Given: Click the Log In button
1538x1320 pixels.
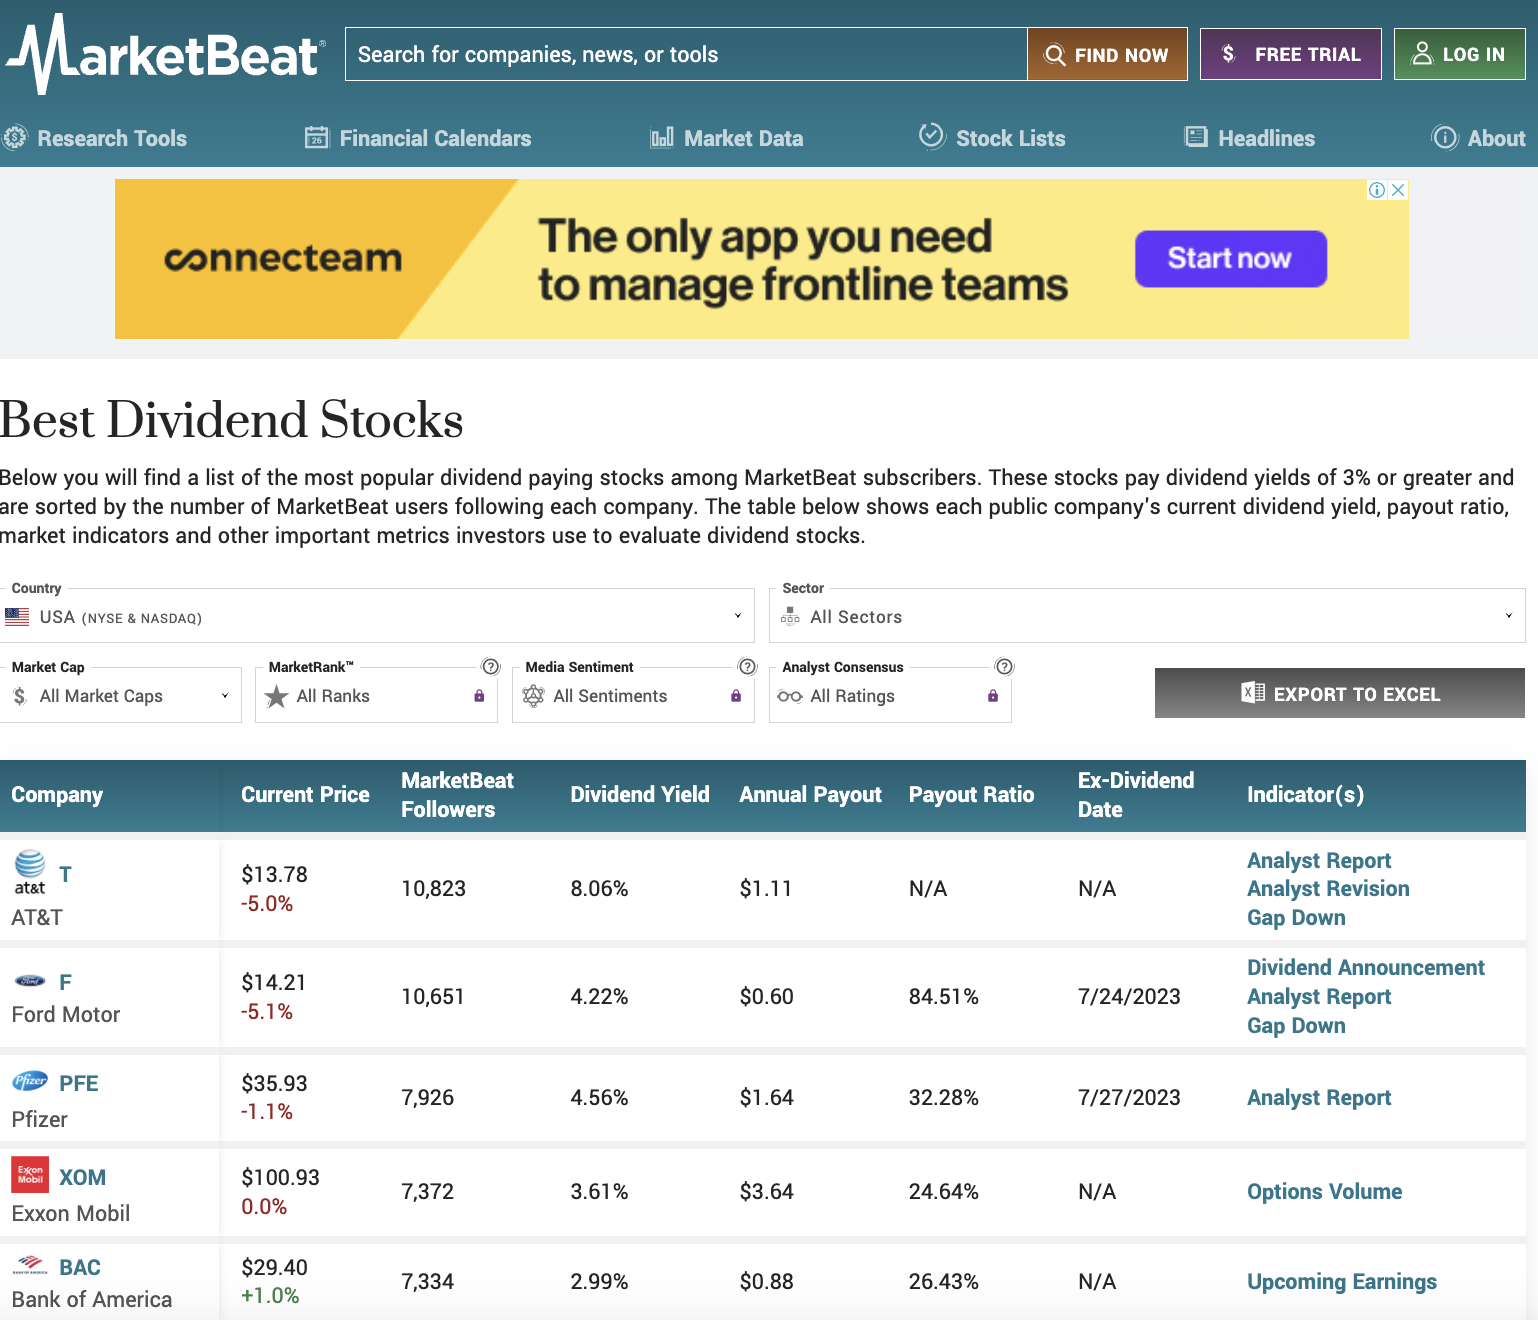Looking at the screenshot, I should (1459, 54).
